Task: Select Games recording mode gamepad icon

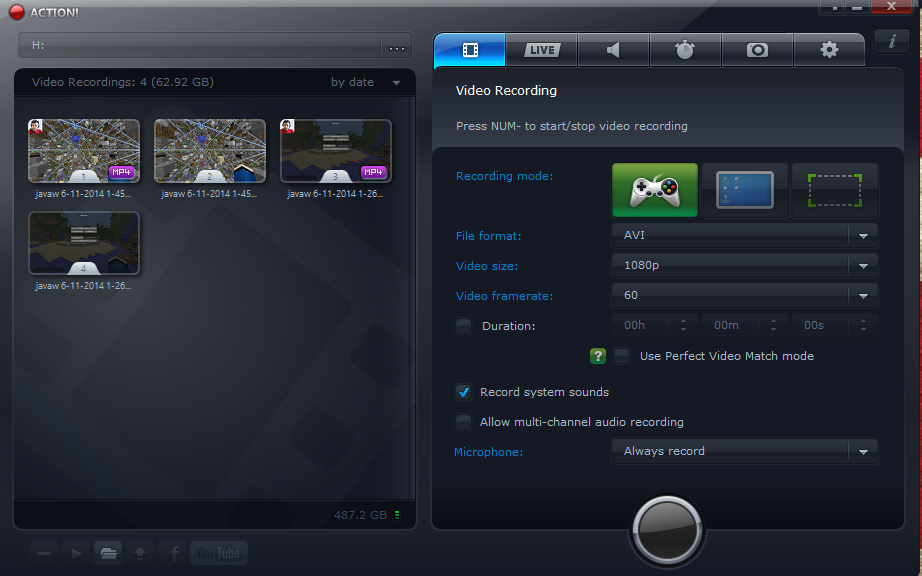Action: (x=654, y=190)
